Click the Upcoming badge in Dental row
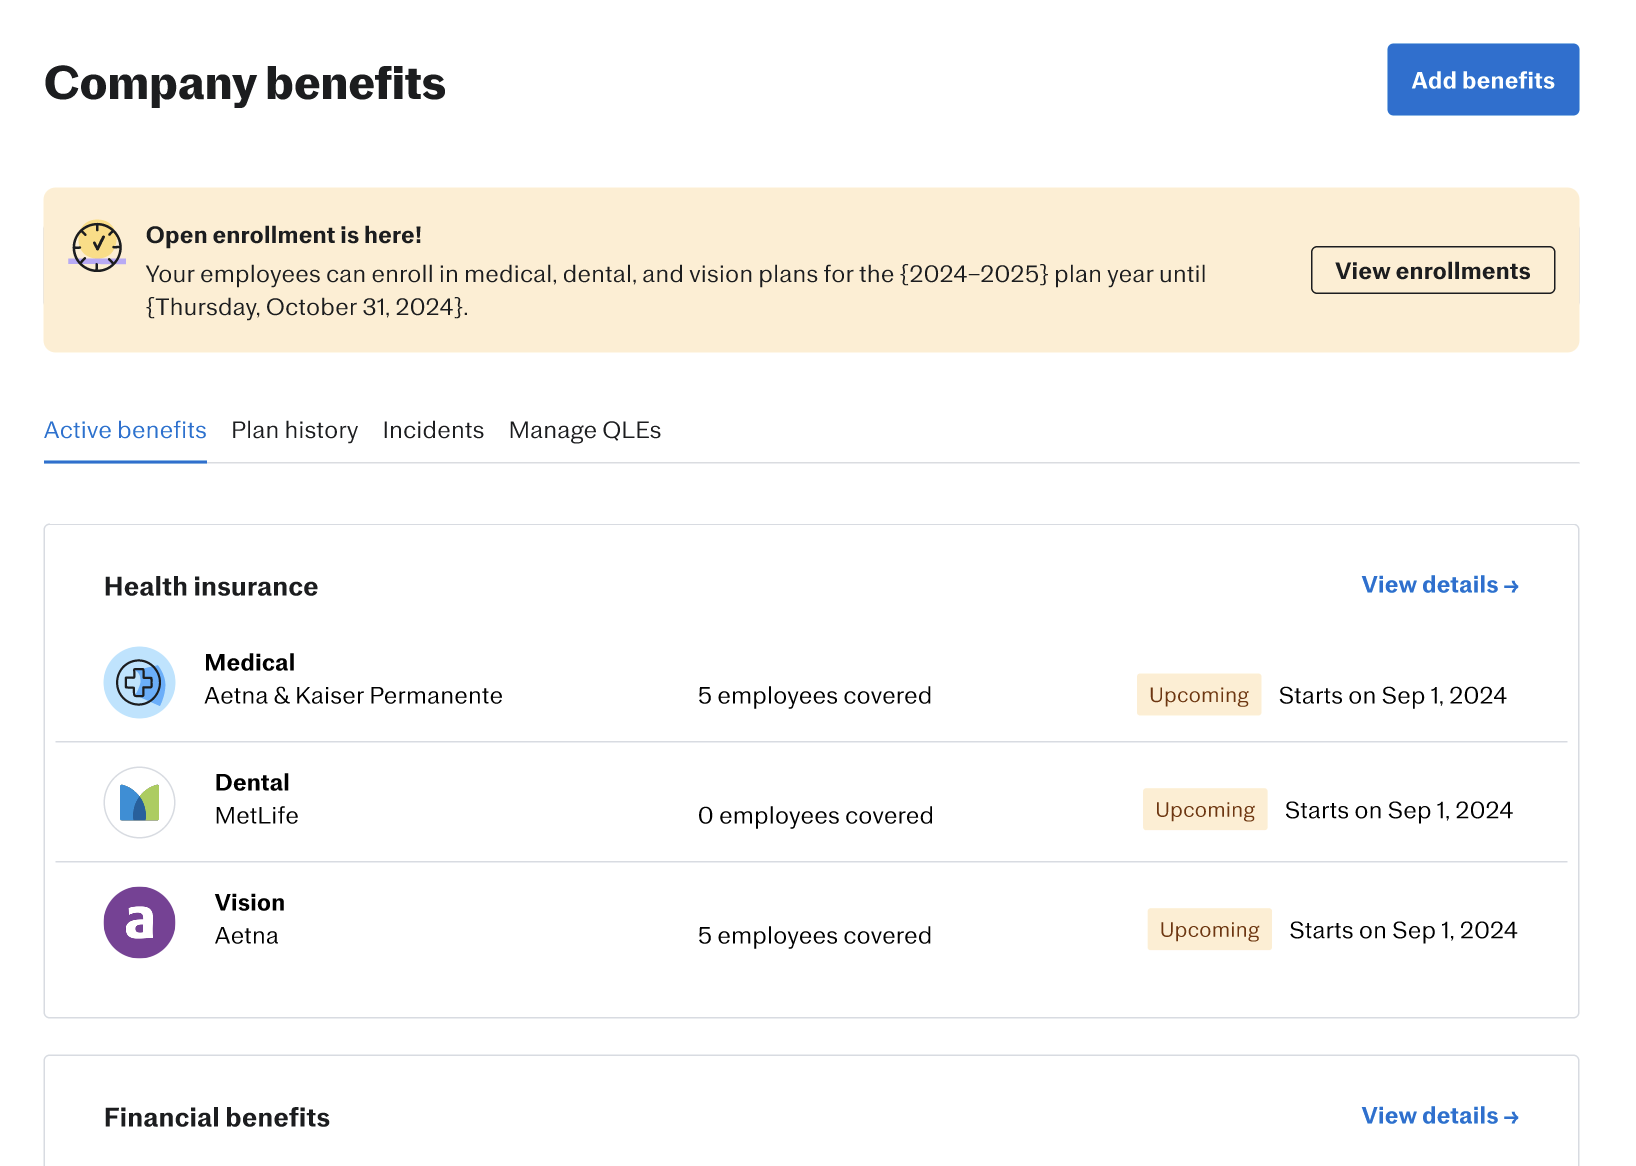Viewport: 1636px width, 1166px height. (x=1204, y=810)
